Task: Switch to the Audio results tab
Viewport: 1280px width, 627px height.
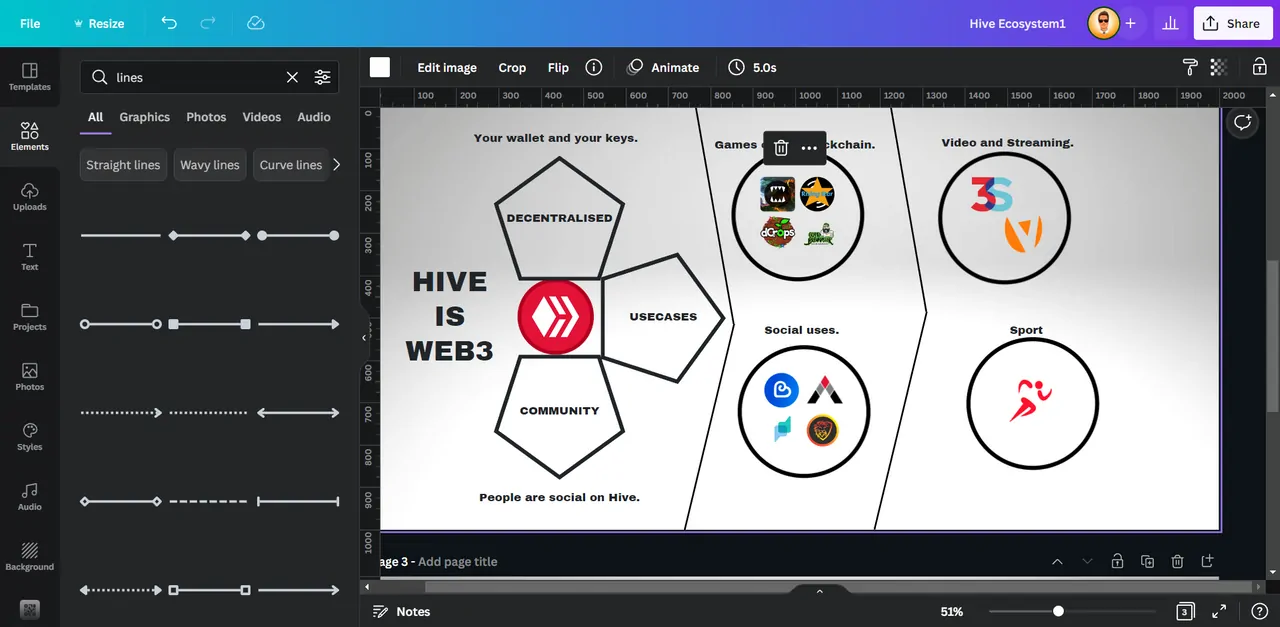Action: tap(314, 117)
